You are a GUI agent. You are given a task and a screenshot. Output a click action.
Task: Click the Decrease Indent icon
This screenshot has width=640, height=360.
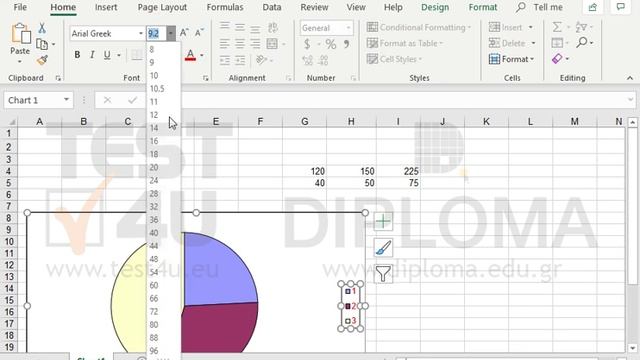point(224,61)
